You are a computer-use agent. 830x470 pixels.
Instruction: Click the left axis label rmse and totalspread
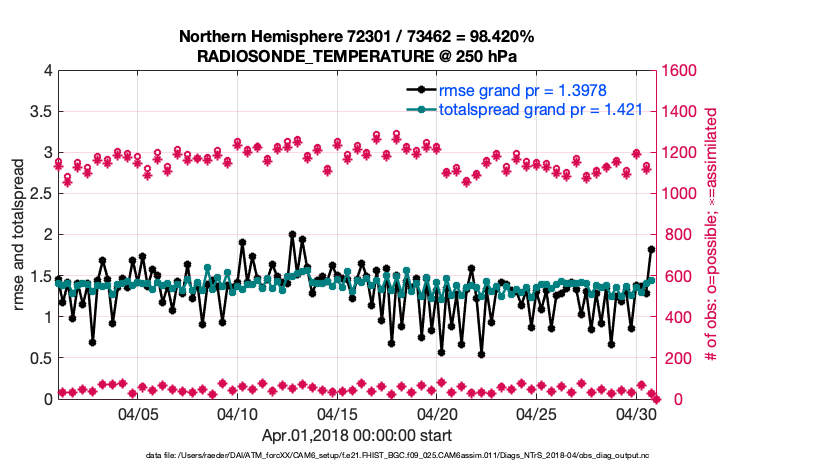(19, 235)
